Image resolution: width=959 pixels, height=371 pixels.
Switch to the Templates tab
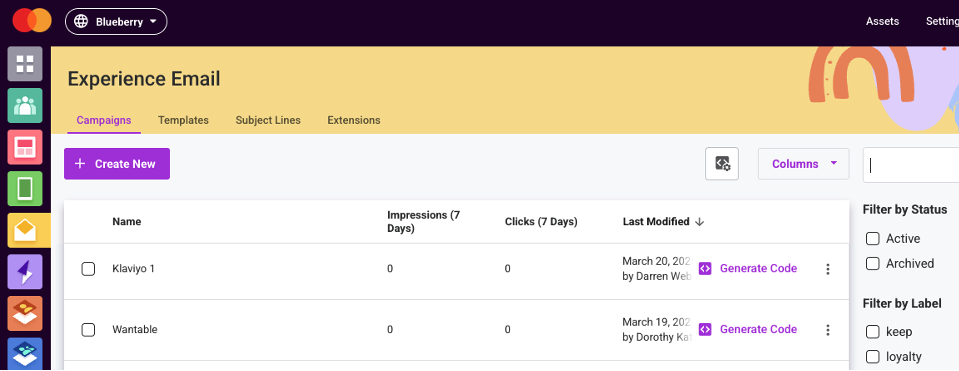pos(183,120)
